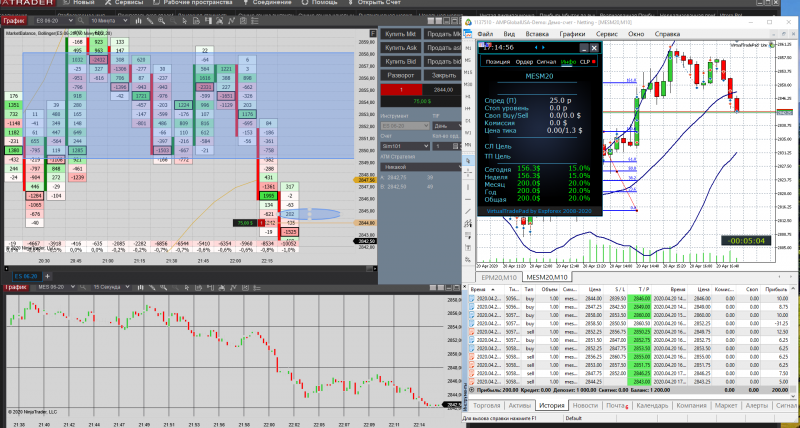Click Закрыть position button
800x428 pixels.
point(442,75)
